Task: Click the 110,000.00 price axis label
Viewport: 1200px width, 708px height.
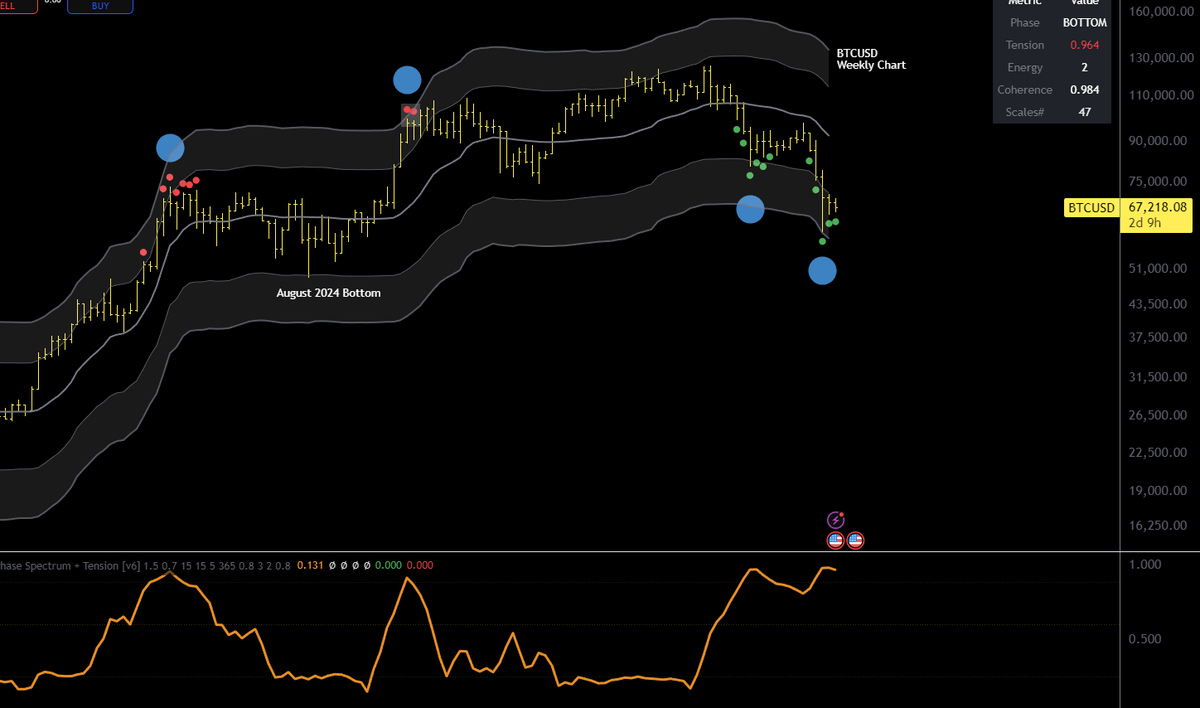Action: point(1159,95)
